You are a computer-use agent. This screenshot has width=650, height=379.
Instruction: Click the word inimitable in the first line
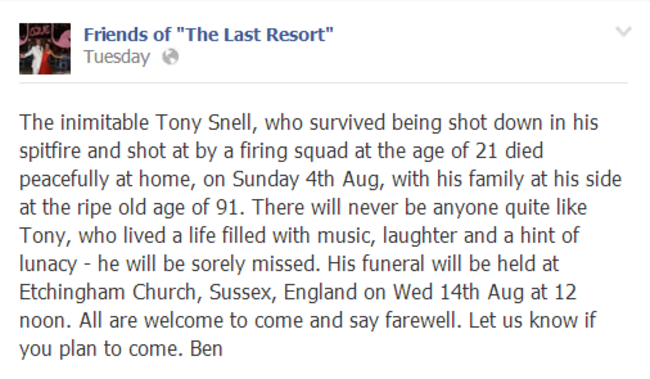104,123
